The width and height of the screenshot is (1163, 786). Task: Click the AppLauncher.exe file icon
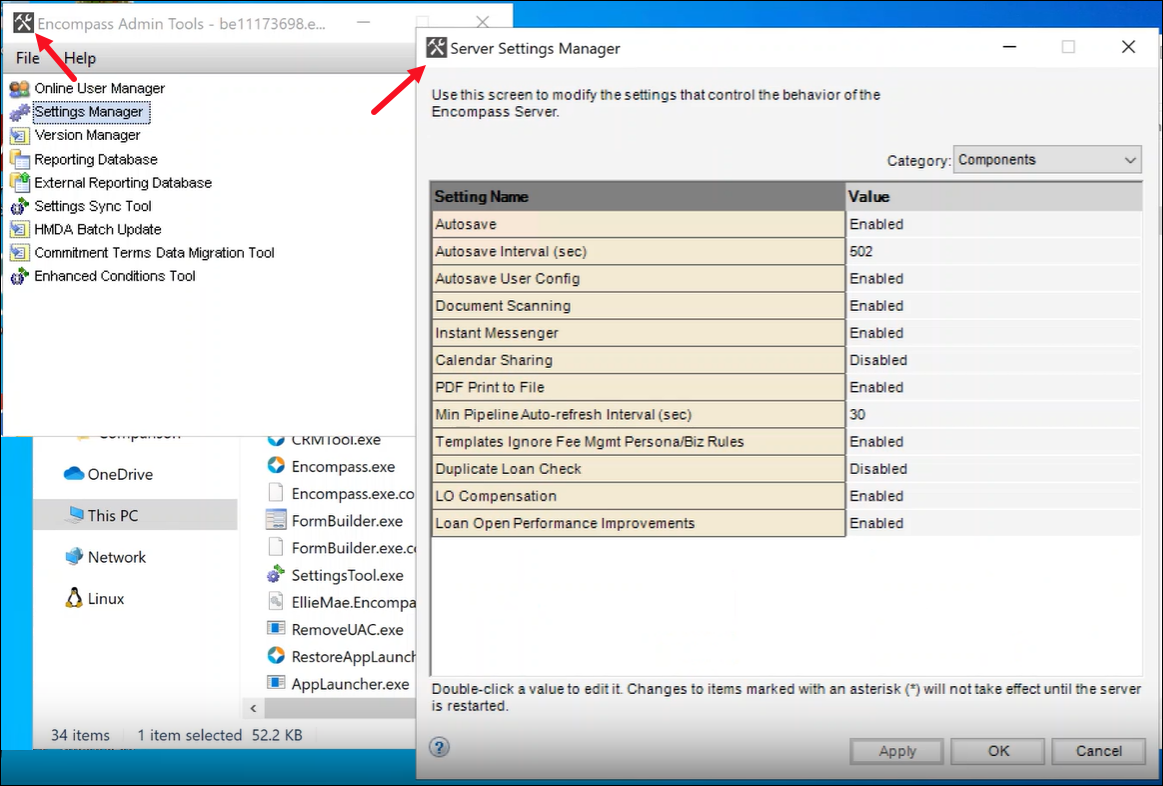pyautogui.click(x=276, y=683)
